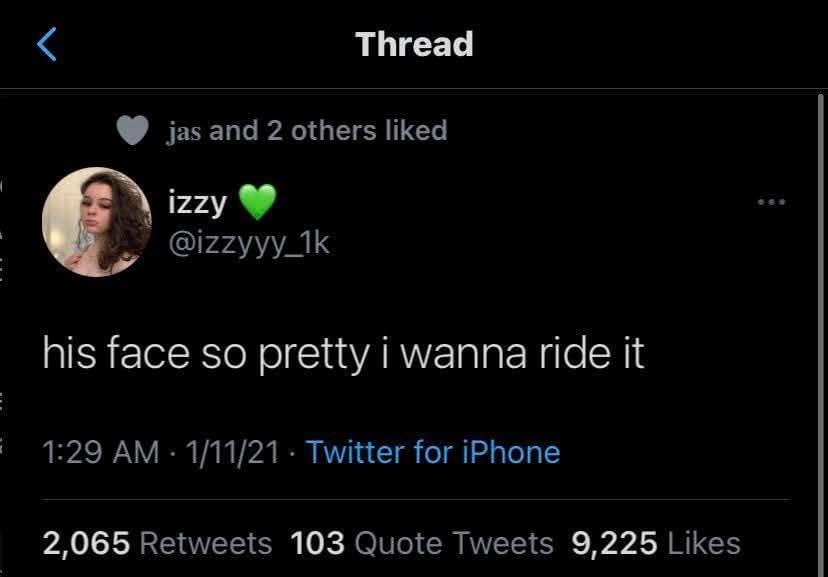Image resolution: width=828 pixels, height=577 pixels.
Task: Select the tweet text about his face
Action: [343, 355]
